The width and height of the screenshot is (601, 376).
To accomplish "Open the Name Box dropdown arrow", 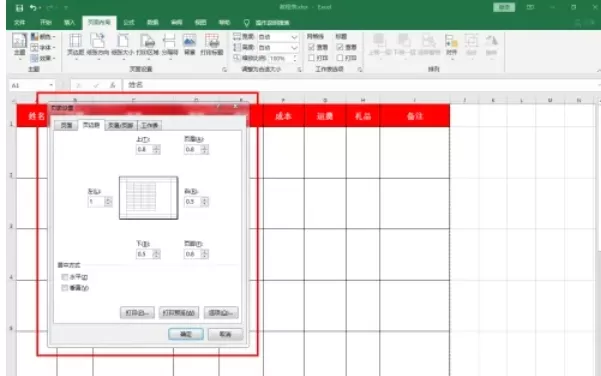I will pyautogui.click(x=51, y=85).
